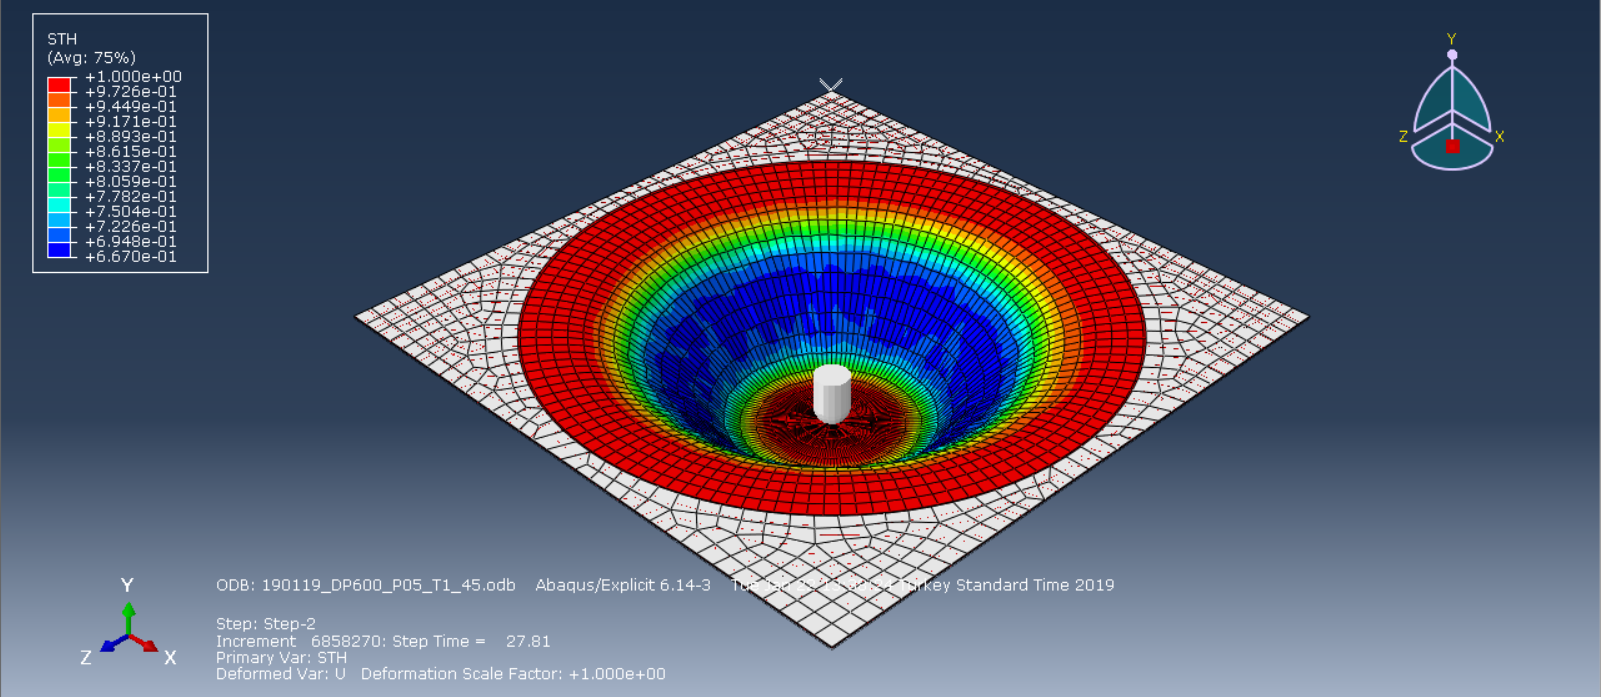Screen dimensions: 1601x697
Task: Click the "Deformed Var: U" text
Action: 281,674
